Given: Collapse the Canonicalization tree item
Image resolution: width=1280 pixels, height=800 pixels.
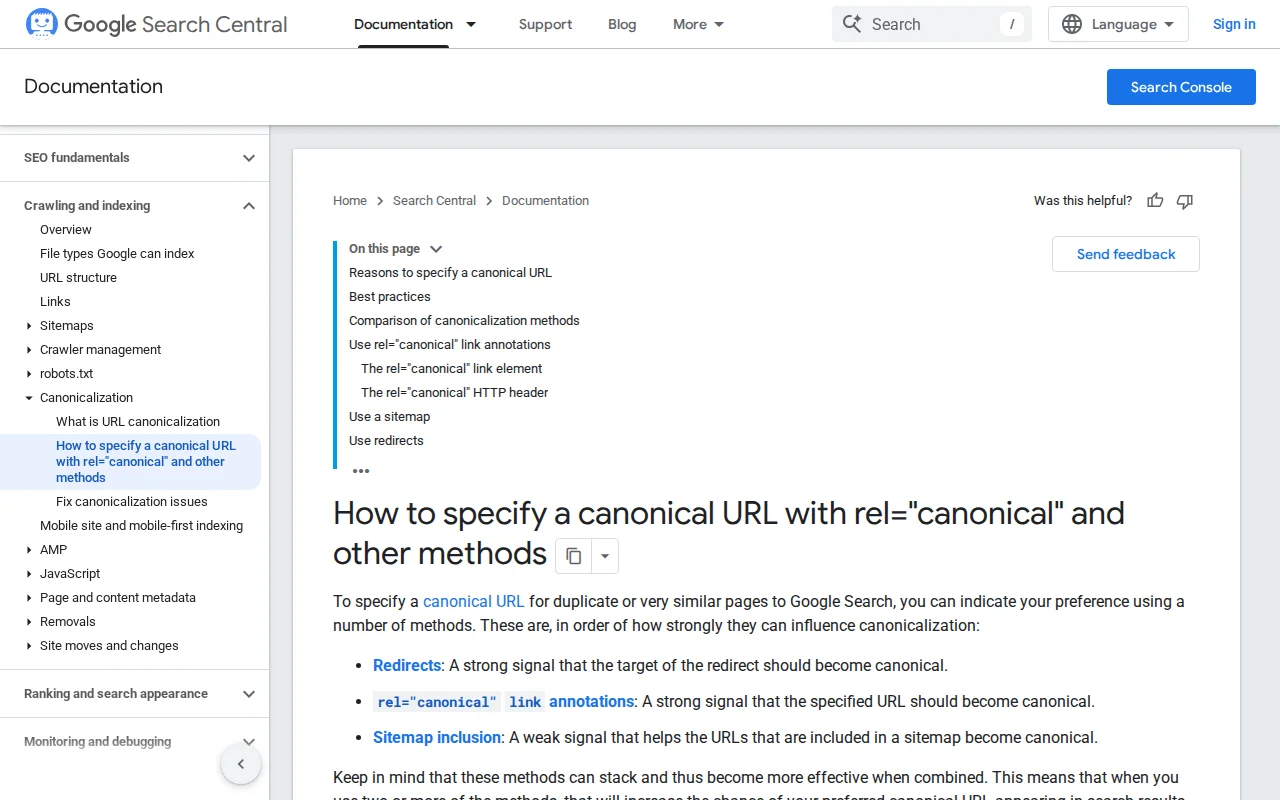Looking at the screenshot, I should (x=29, y=397).
